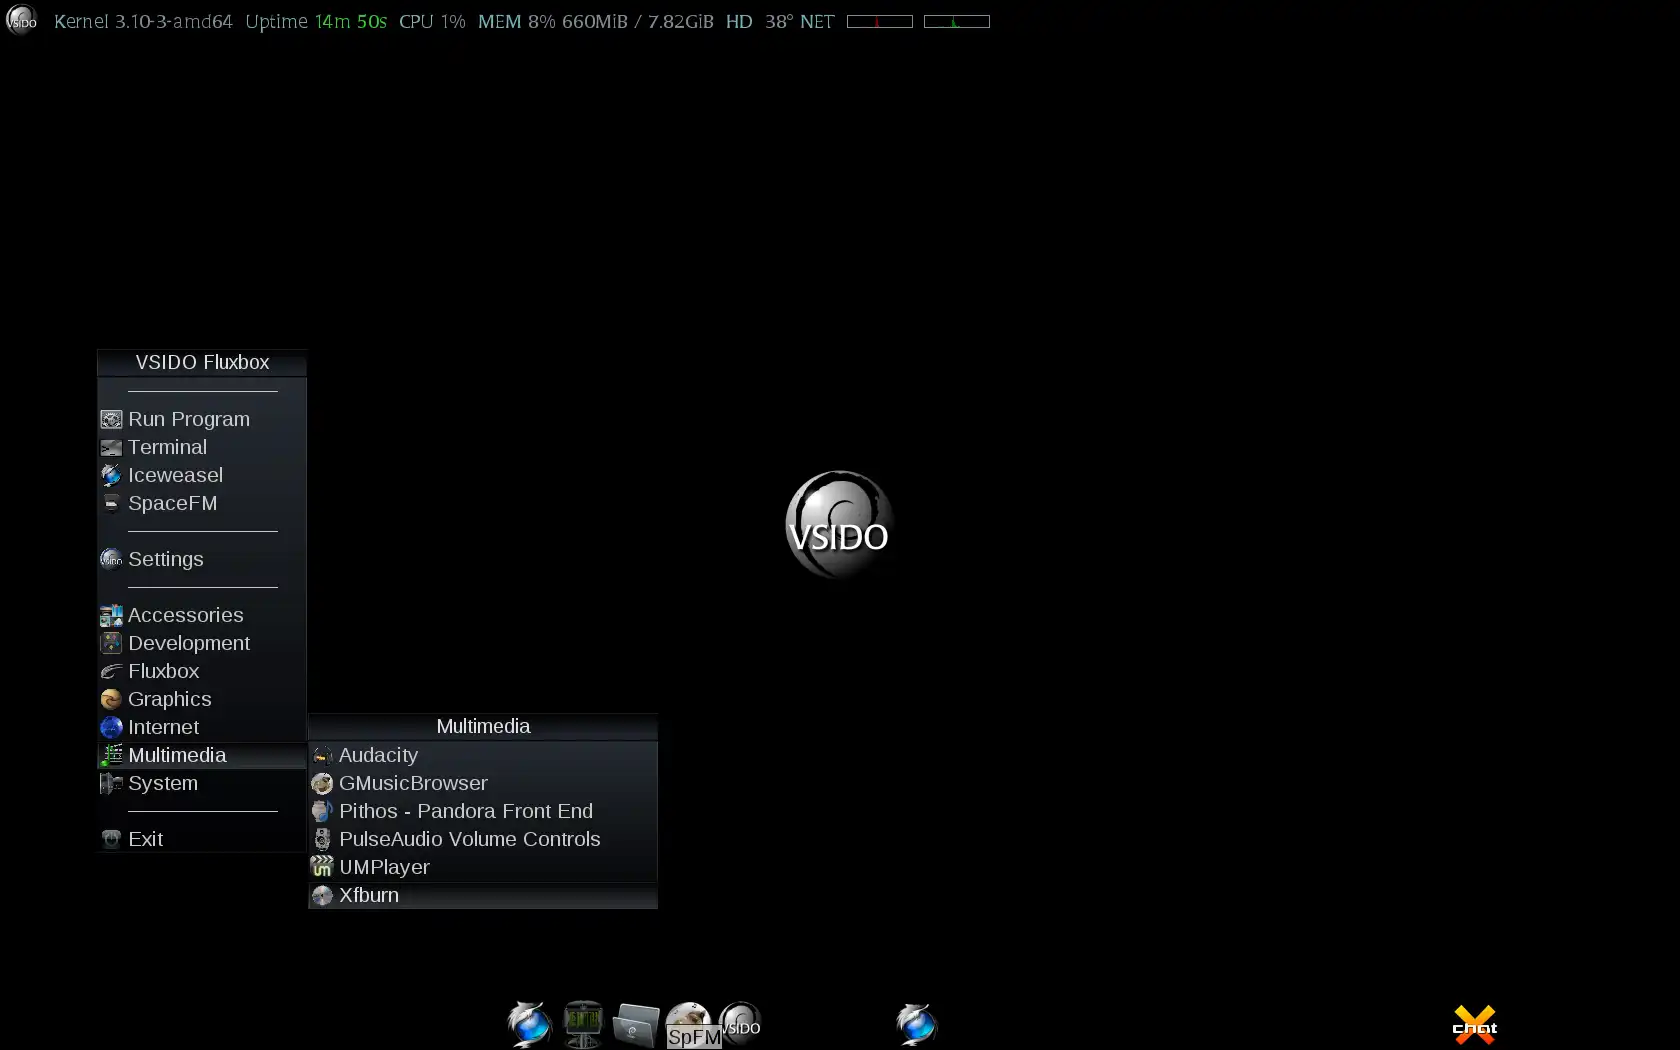
Task: Expand the Development submenu
Action: tap(202, 643)
